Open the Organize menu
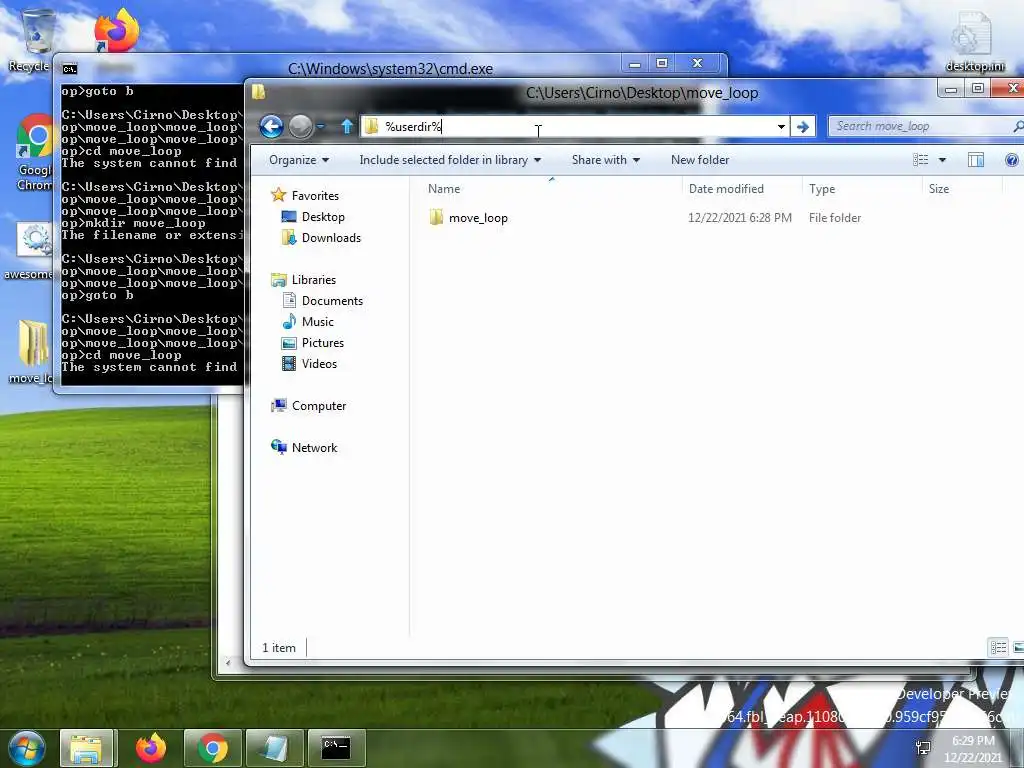The width and height of the screenshot is (1024, 768). pyautogui.click(x=298, y=160)
